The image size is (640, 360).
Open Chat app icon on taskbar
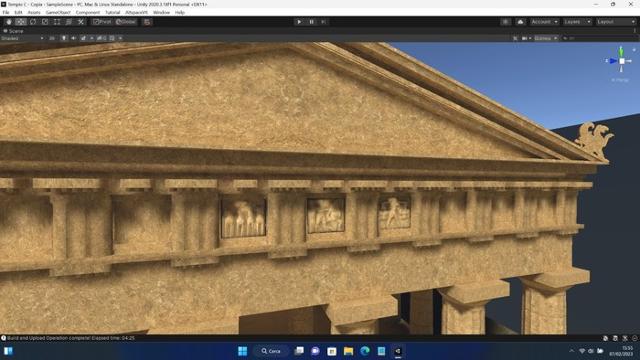[316, 351]
